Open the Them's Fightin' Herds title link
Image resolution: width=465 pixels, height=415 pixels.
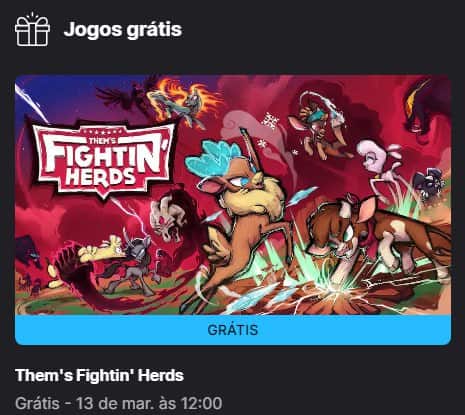pos(99,375)
